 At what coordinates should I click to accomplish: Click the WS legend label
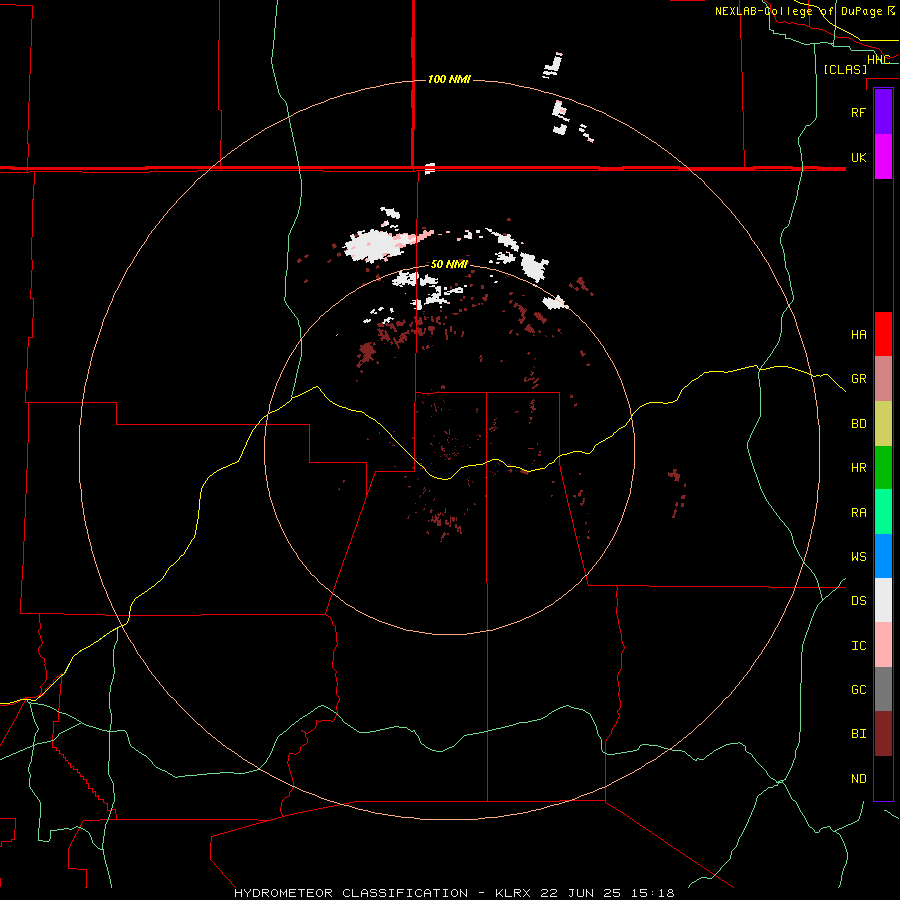859,557
